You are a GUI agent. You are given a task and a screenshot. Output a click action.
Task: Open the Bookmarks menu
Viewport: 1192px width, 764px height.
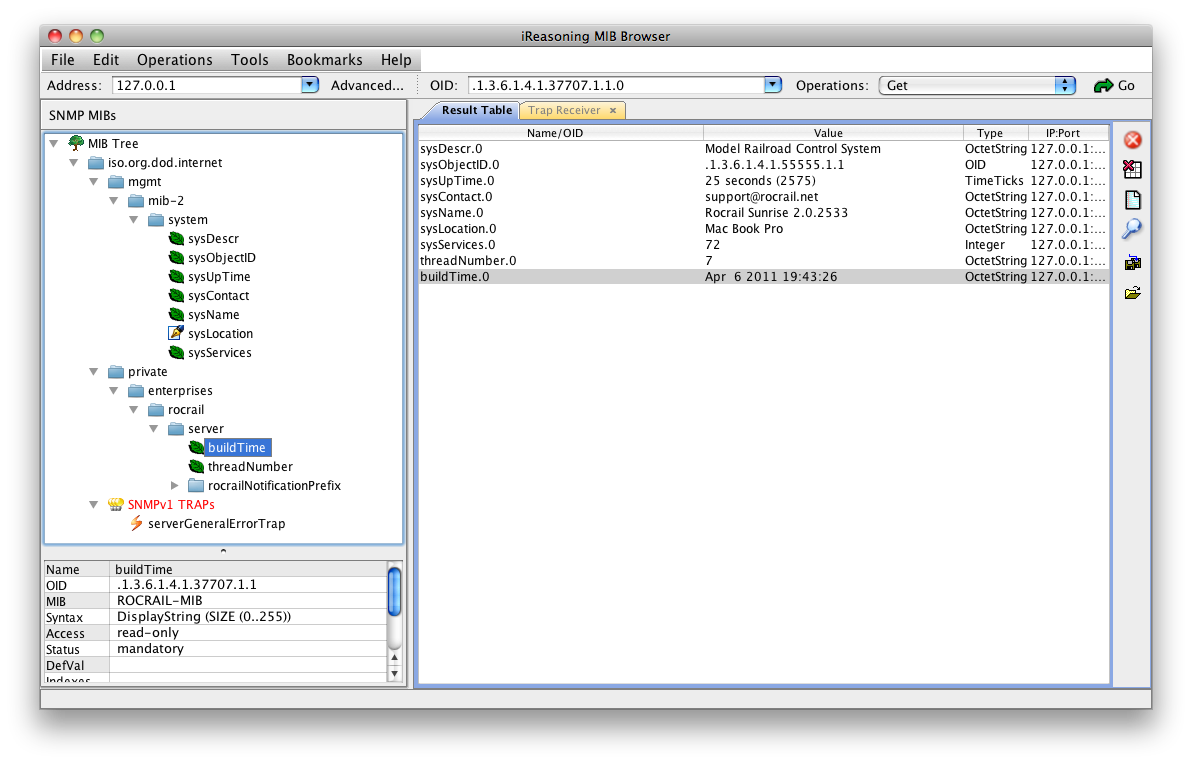point(324,60)
